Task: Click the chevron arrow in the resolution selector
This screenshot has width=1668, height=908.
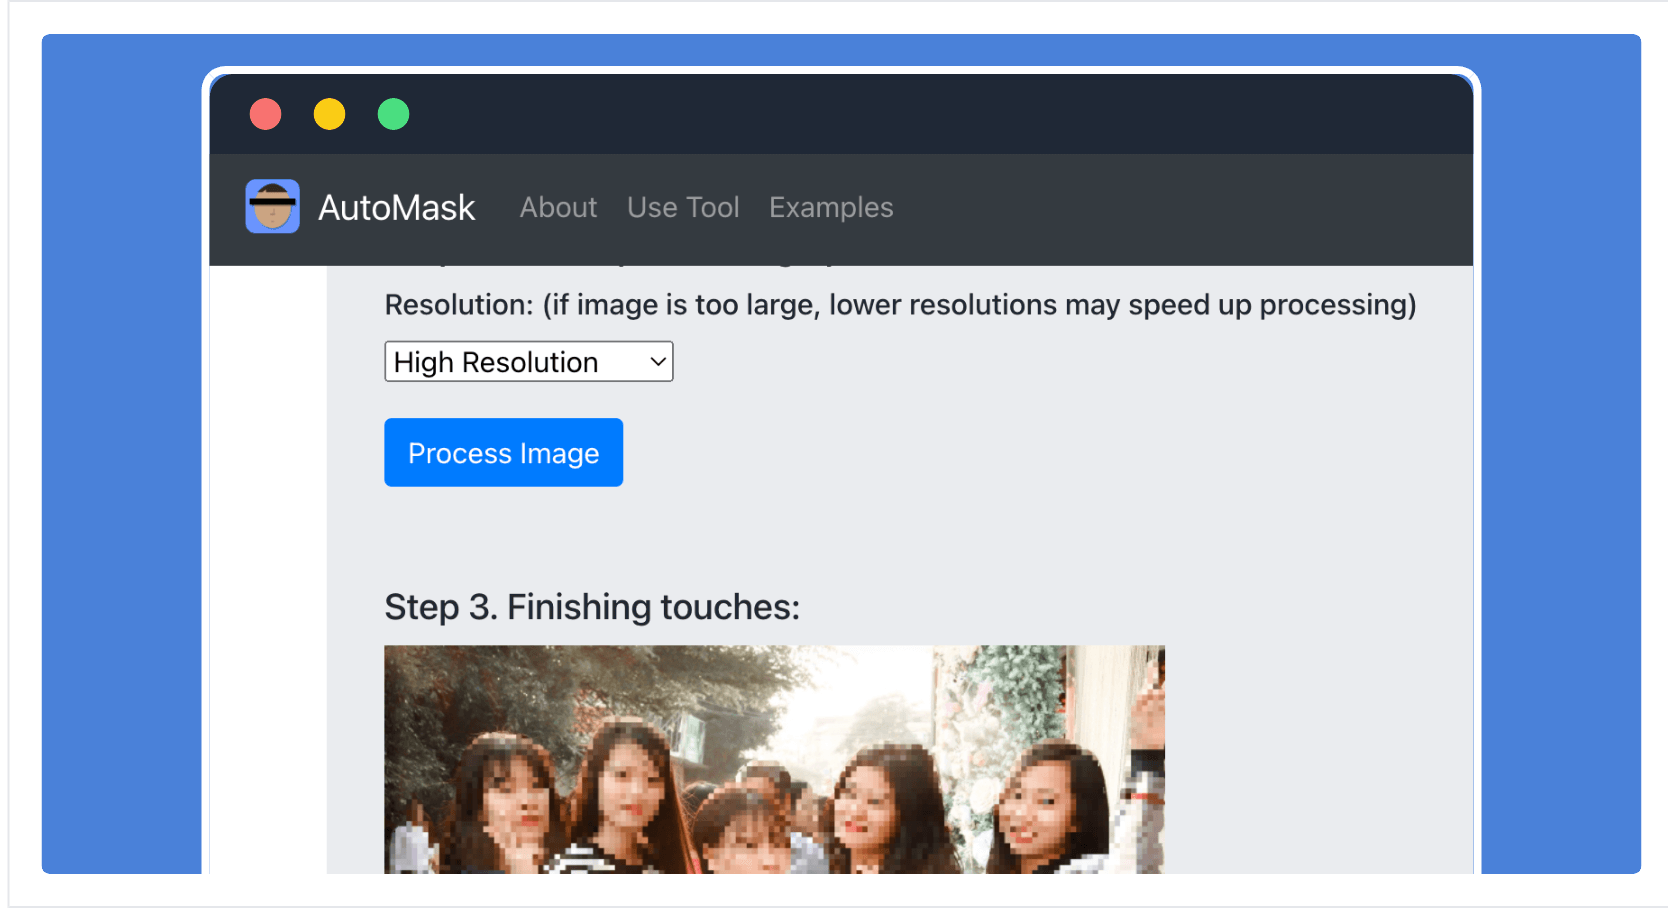Action: click(x=657, y=362)
